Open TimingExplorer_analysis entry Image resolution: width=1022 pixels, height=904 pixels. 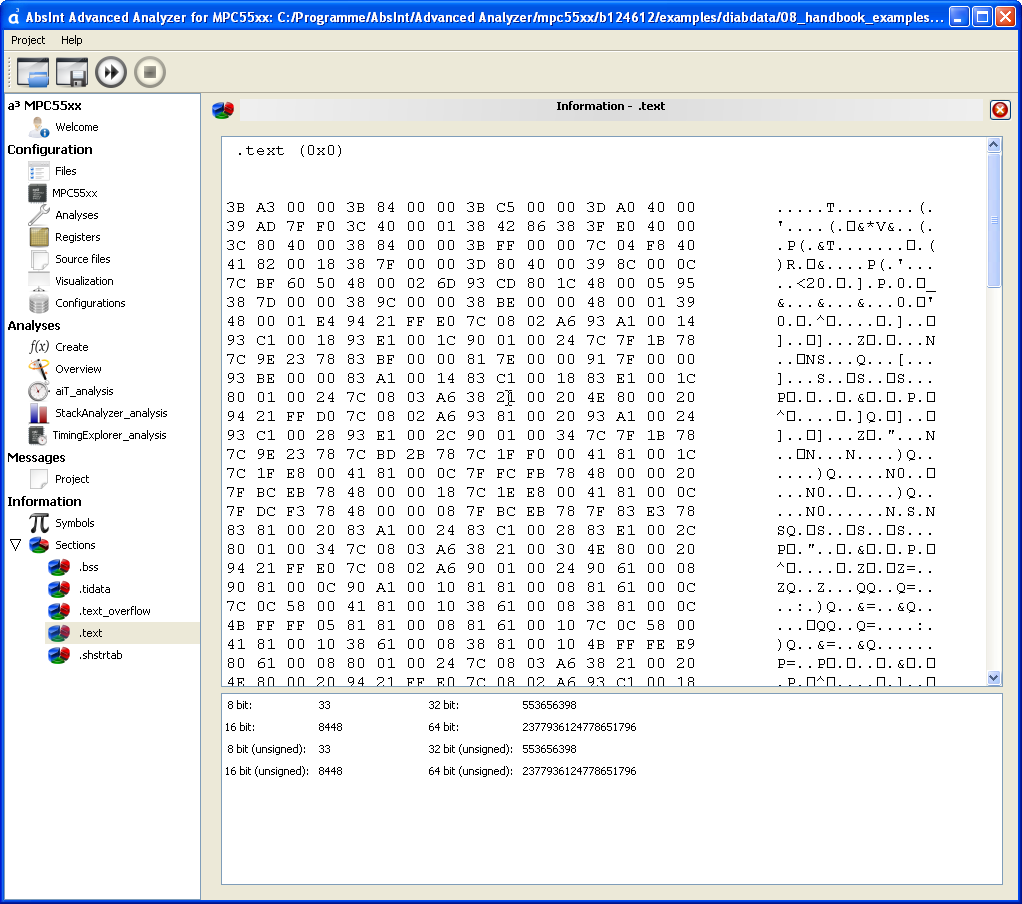(x=109, y=435)
